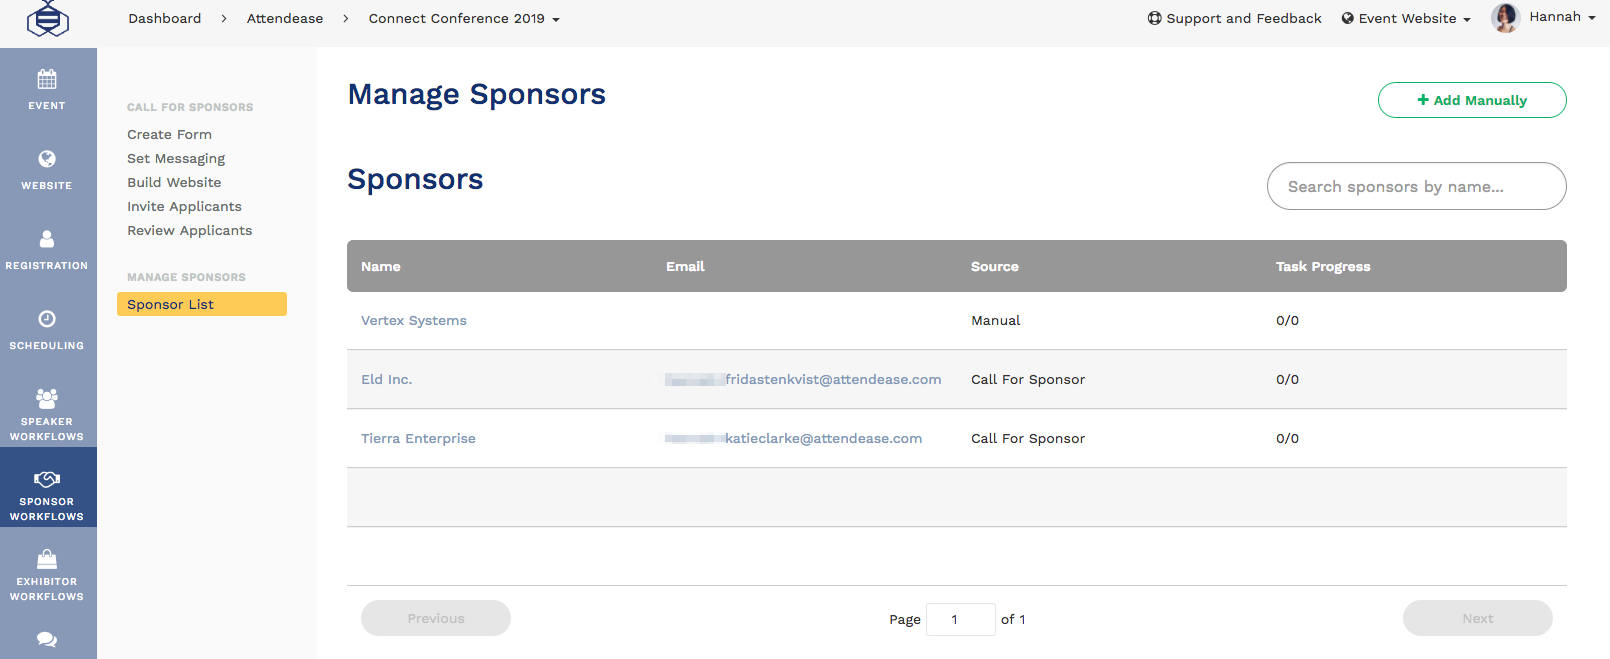This screenshot has height=659, width=1610.
Task: Click the Support and Feedback life ring icon
Action: pos(1153,17)
